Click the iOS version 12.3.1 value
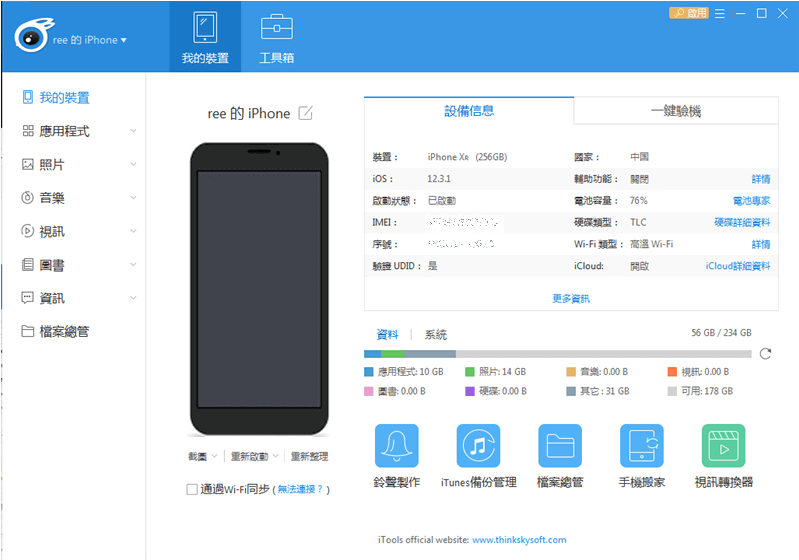Screen dimensions: 799x560 tap(439, 179)
